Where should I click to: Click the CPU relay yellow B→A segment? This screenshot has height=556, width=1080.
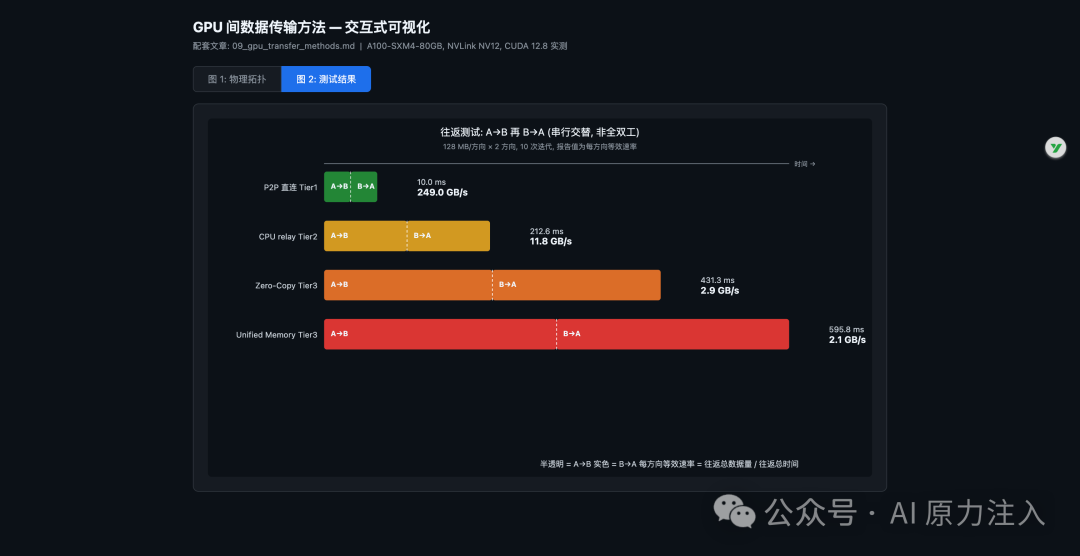tap(448, 236)
